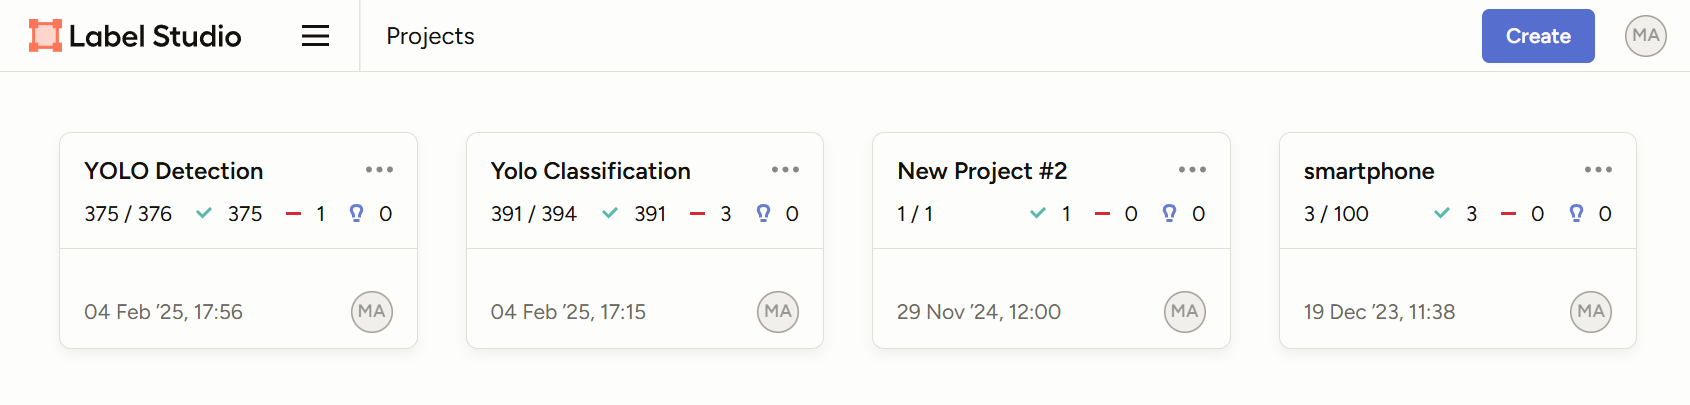Open the Yolo Classification project title
Screen dimensions: 1690x405
tap(590, 171)
